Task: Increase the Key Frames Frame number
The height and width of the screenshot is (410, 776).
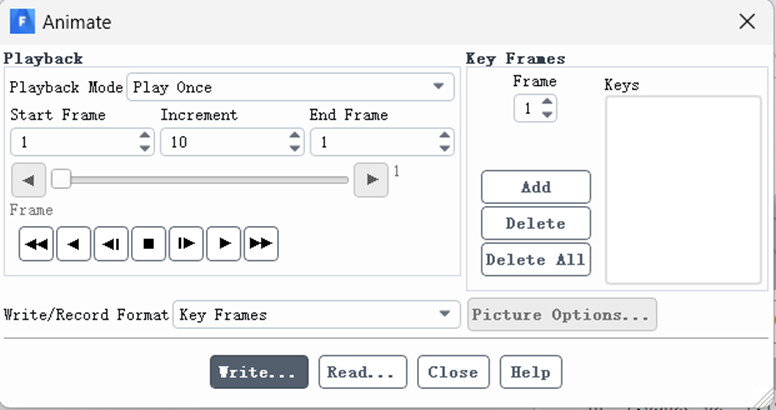Action: coord(547,102)
